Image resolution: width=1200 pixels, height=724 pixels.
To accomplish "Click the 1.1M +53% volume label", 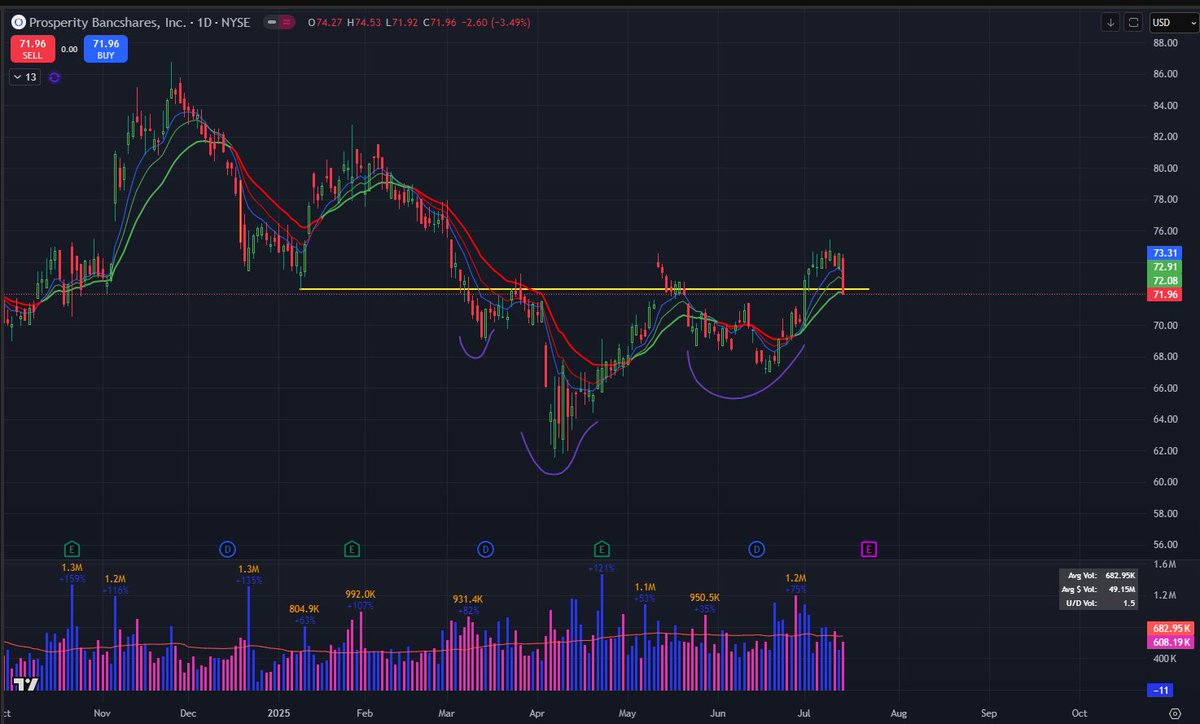I will [x=645, y=592].
